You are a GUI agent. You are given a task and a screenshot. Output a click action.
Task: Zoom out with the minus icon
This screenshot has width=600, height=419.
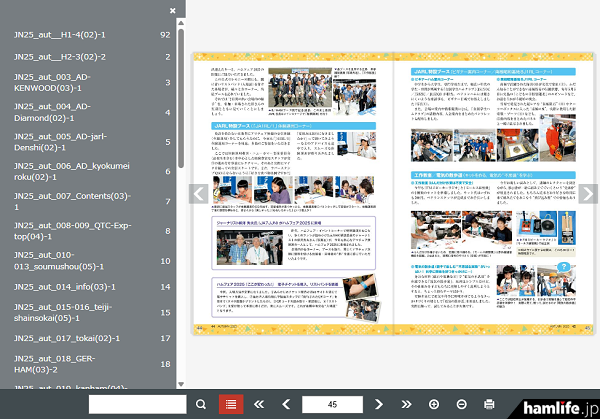(x=461, y=404)
